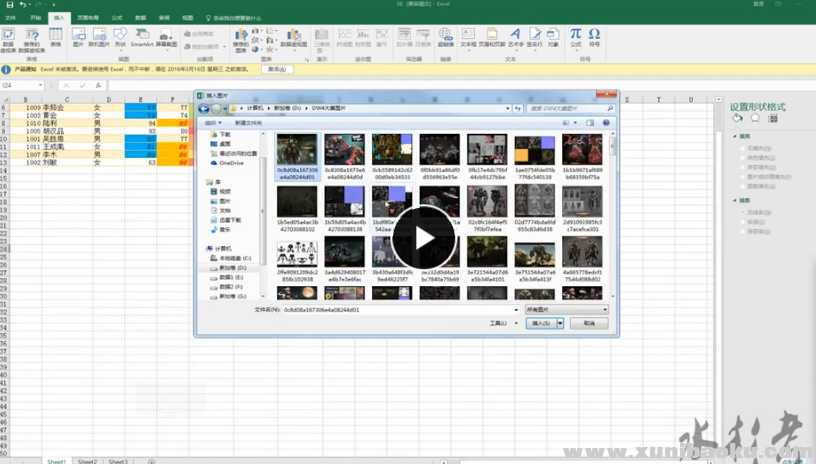Click the New Folder (新建文件夹) button
This screenshot has height=464, width=816.
(x=247, y=122)
